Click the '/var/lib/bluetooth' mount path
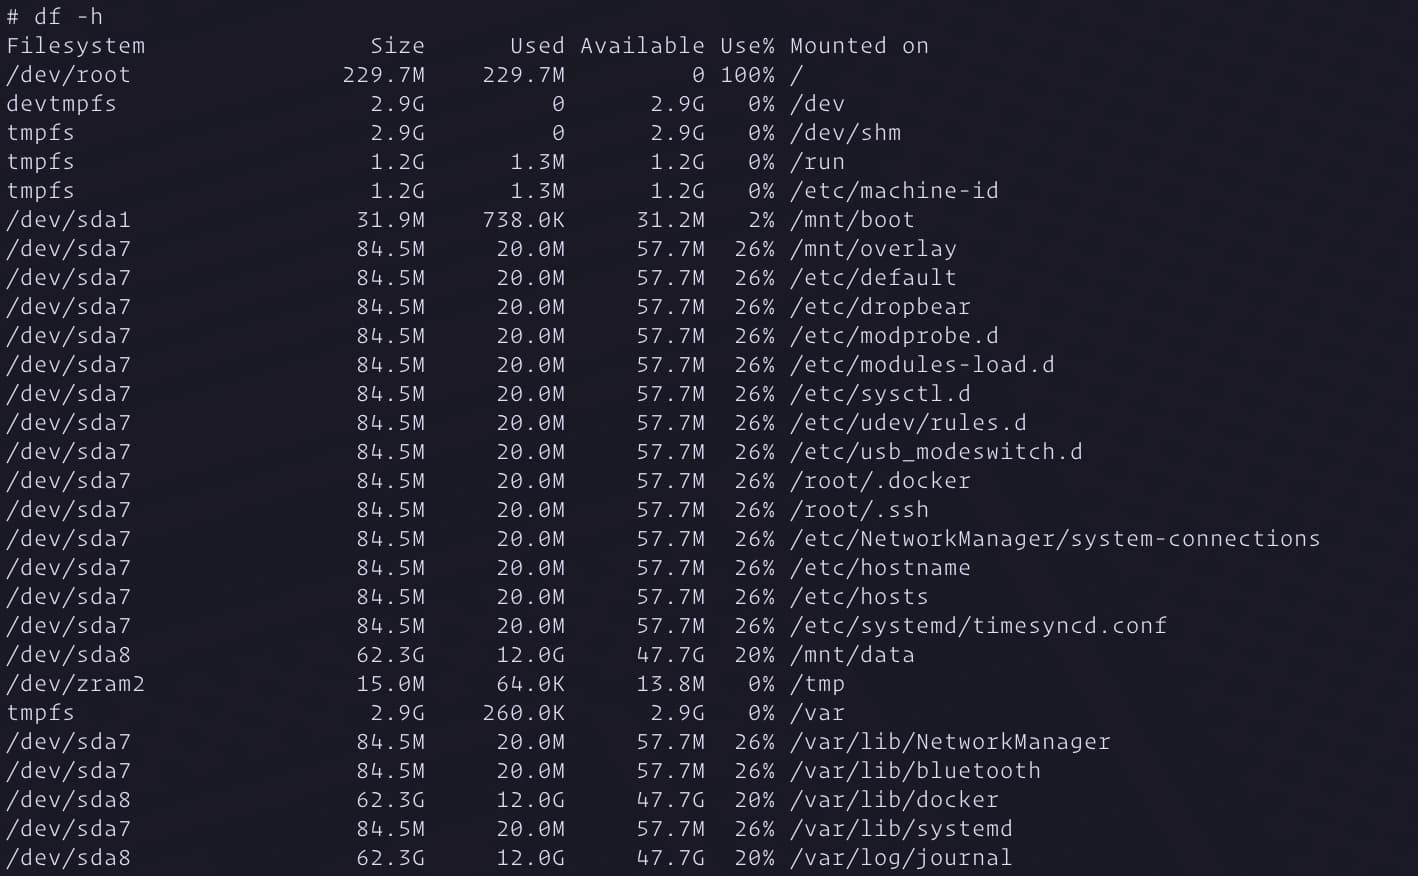This screenshot has width=1418, height=876. point(915,771)
